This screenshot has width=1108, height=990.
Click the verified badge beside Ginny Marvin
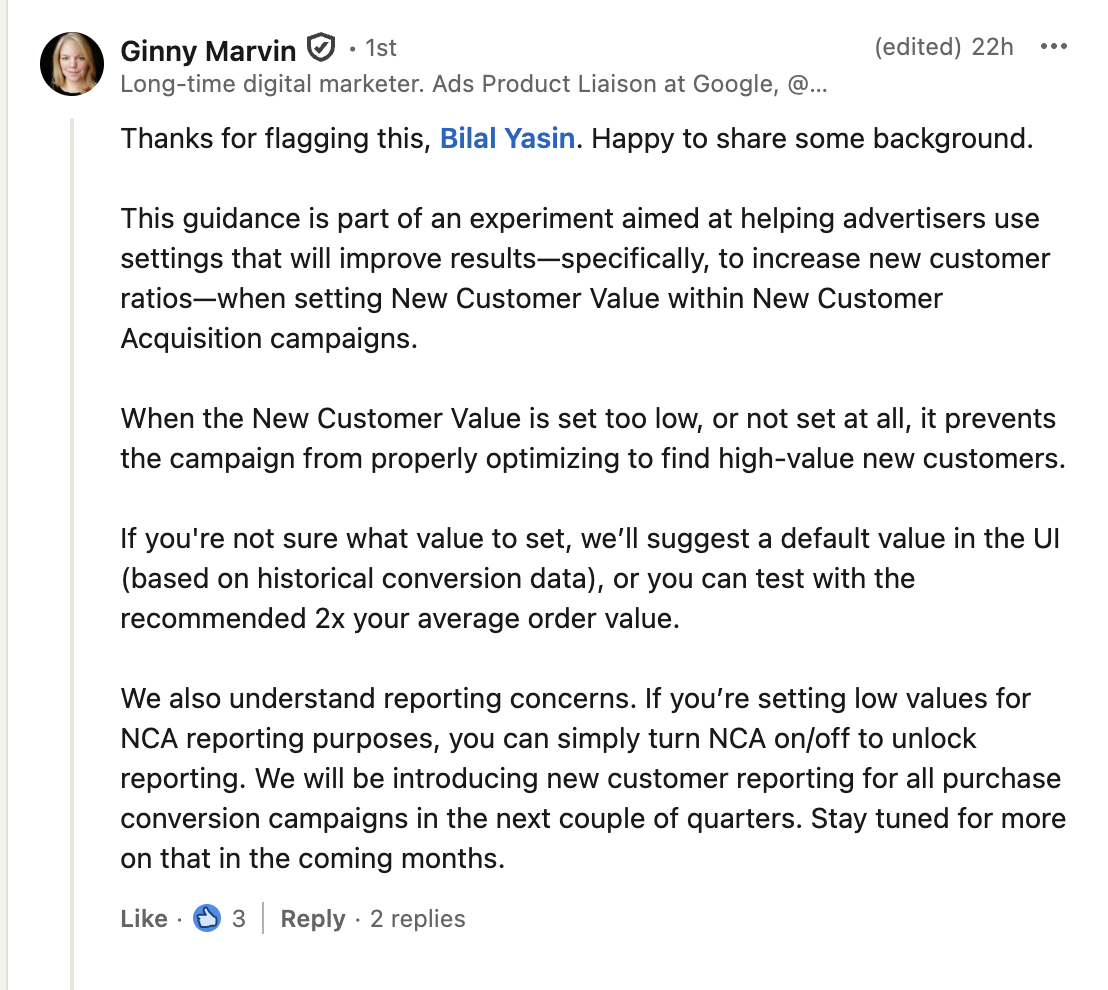[319, 48]
